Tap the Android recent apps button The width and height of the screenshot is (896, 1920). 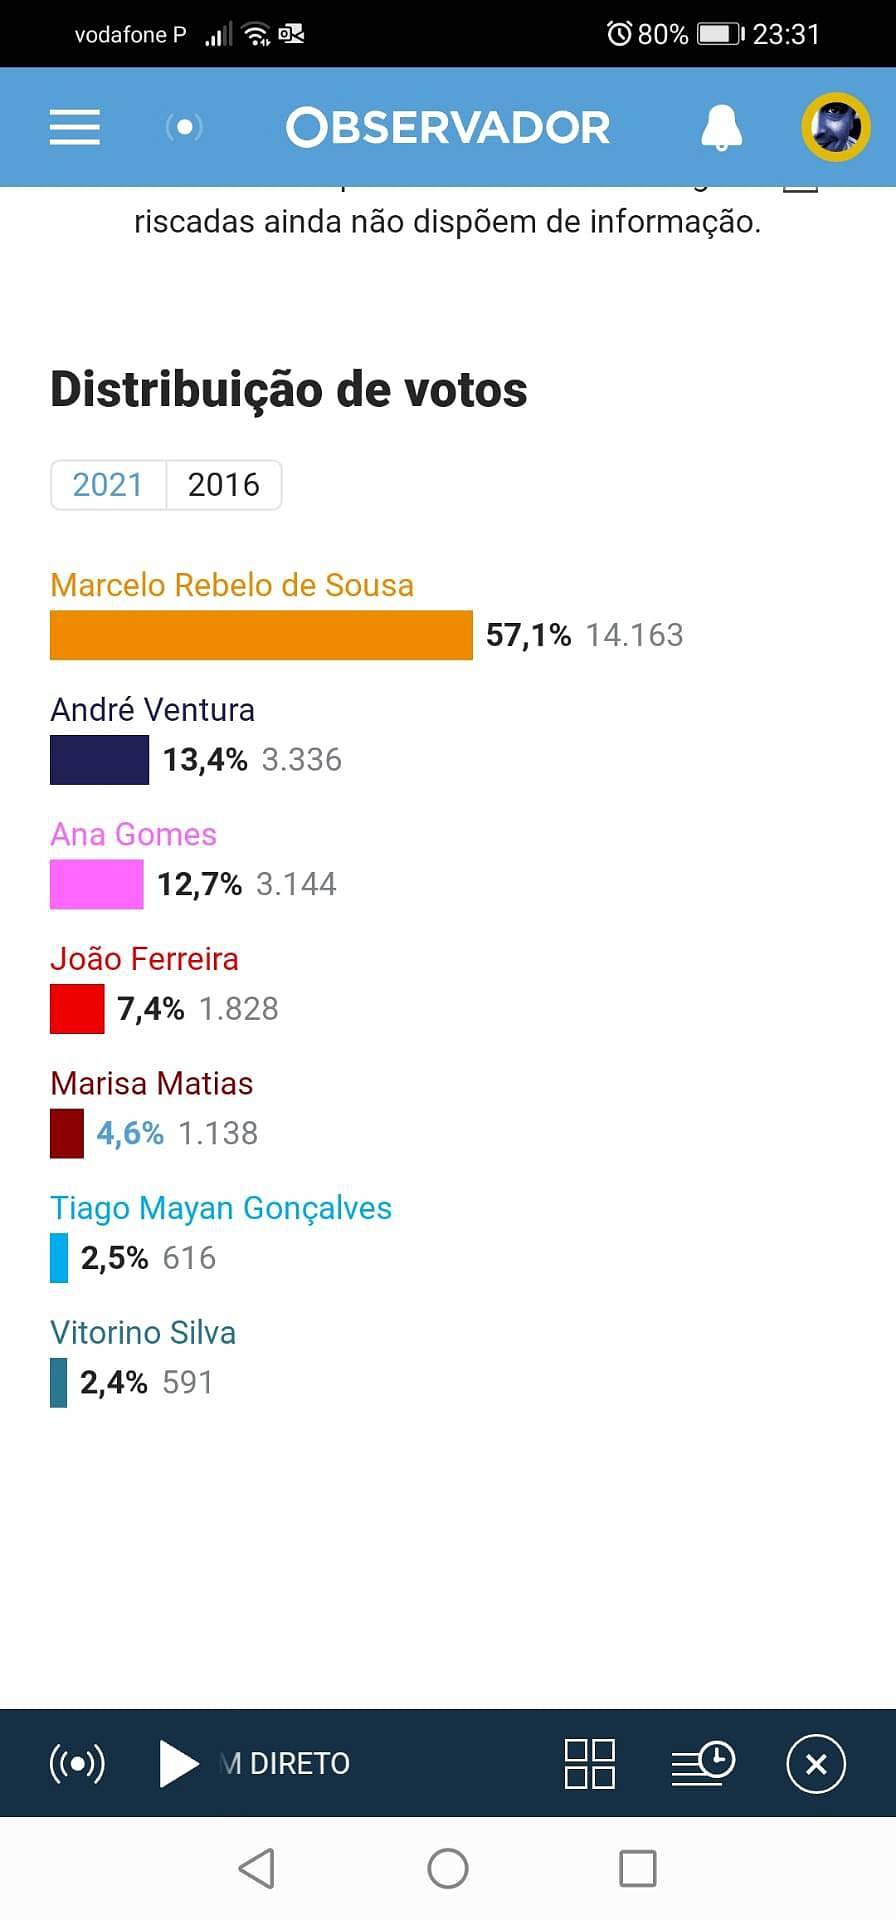point(638,1868)
